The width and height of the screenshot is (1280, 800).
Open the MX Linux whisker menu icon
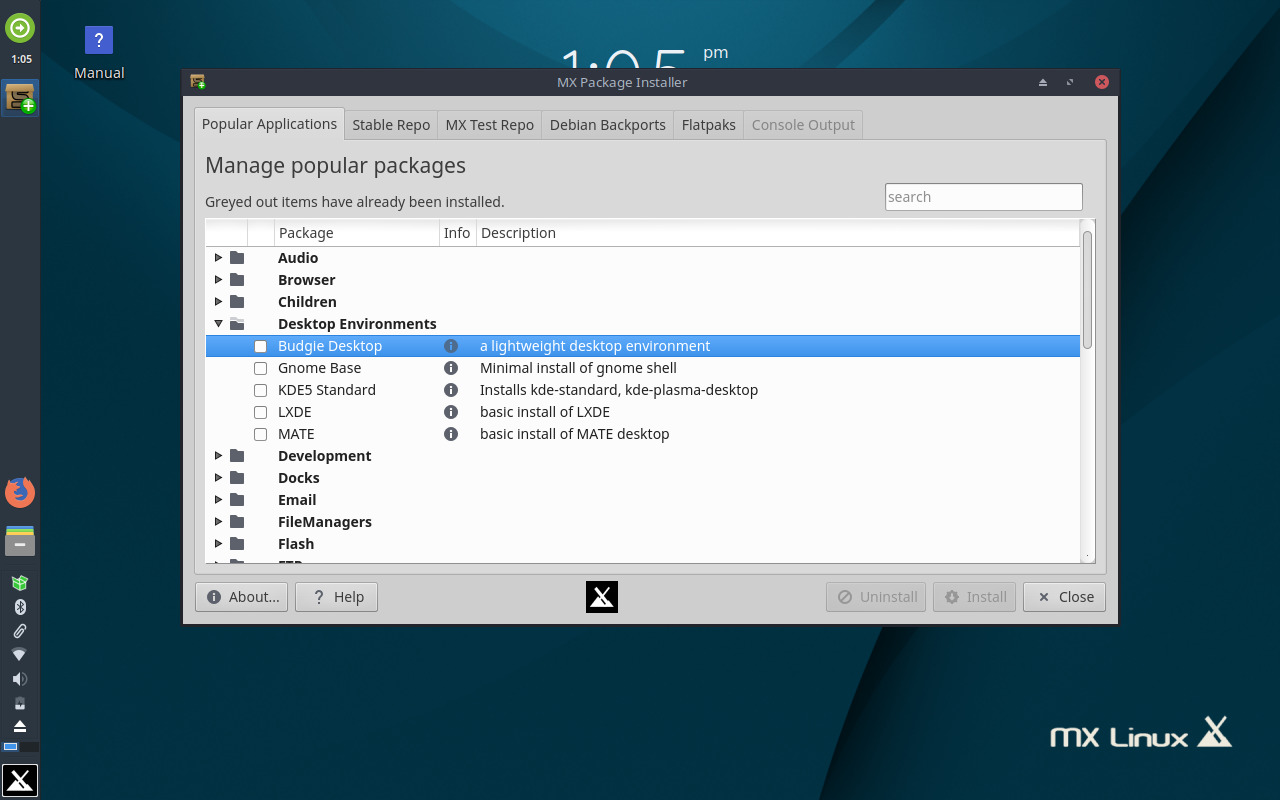point(20,780)
